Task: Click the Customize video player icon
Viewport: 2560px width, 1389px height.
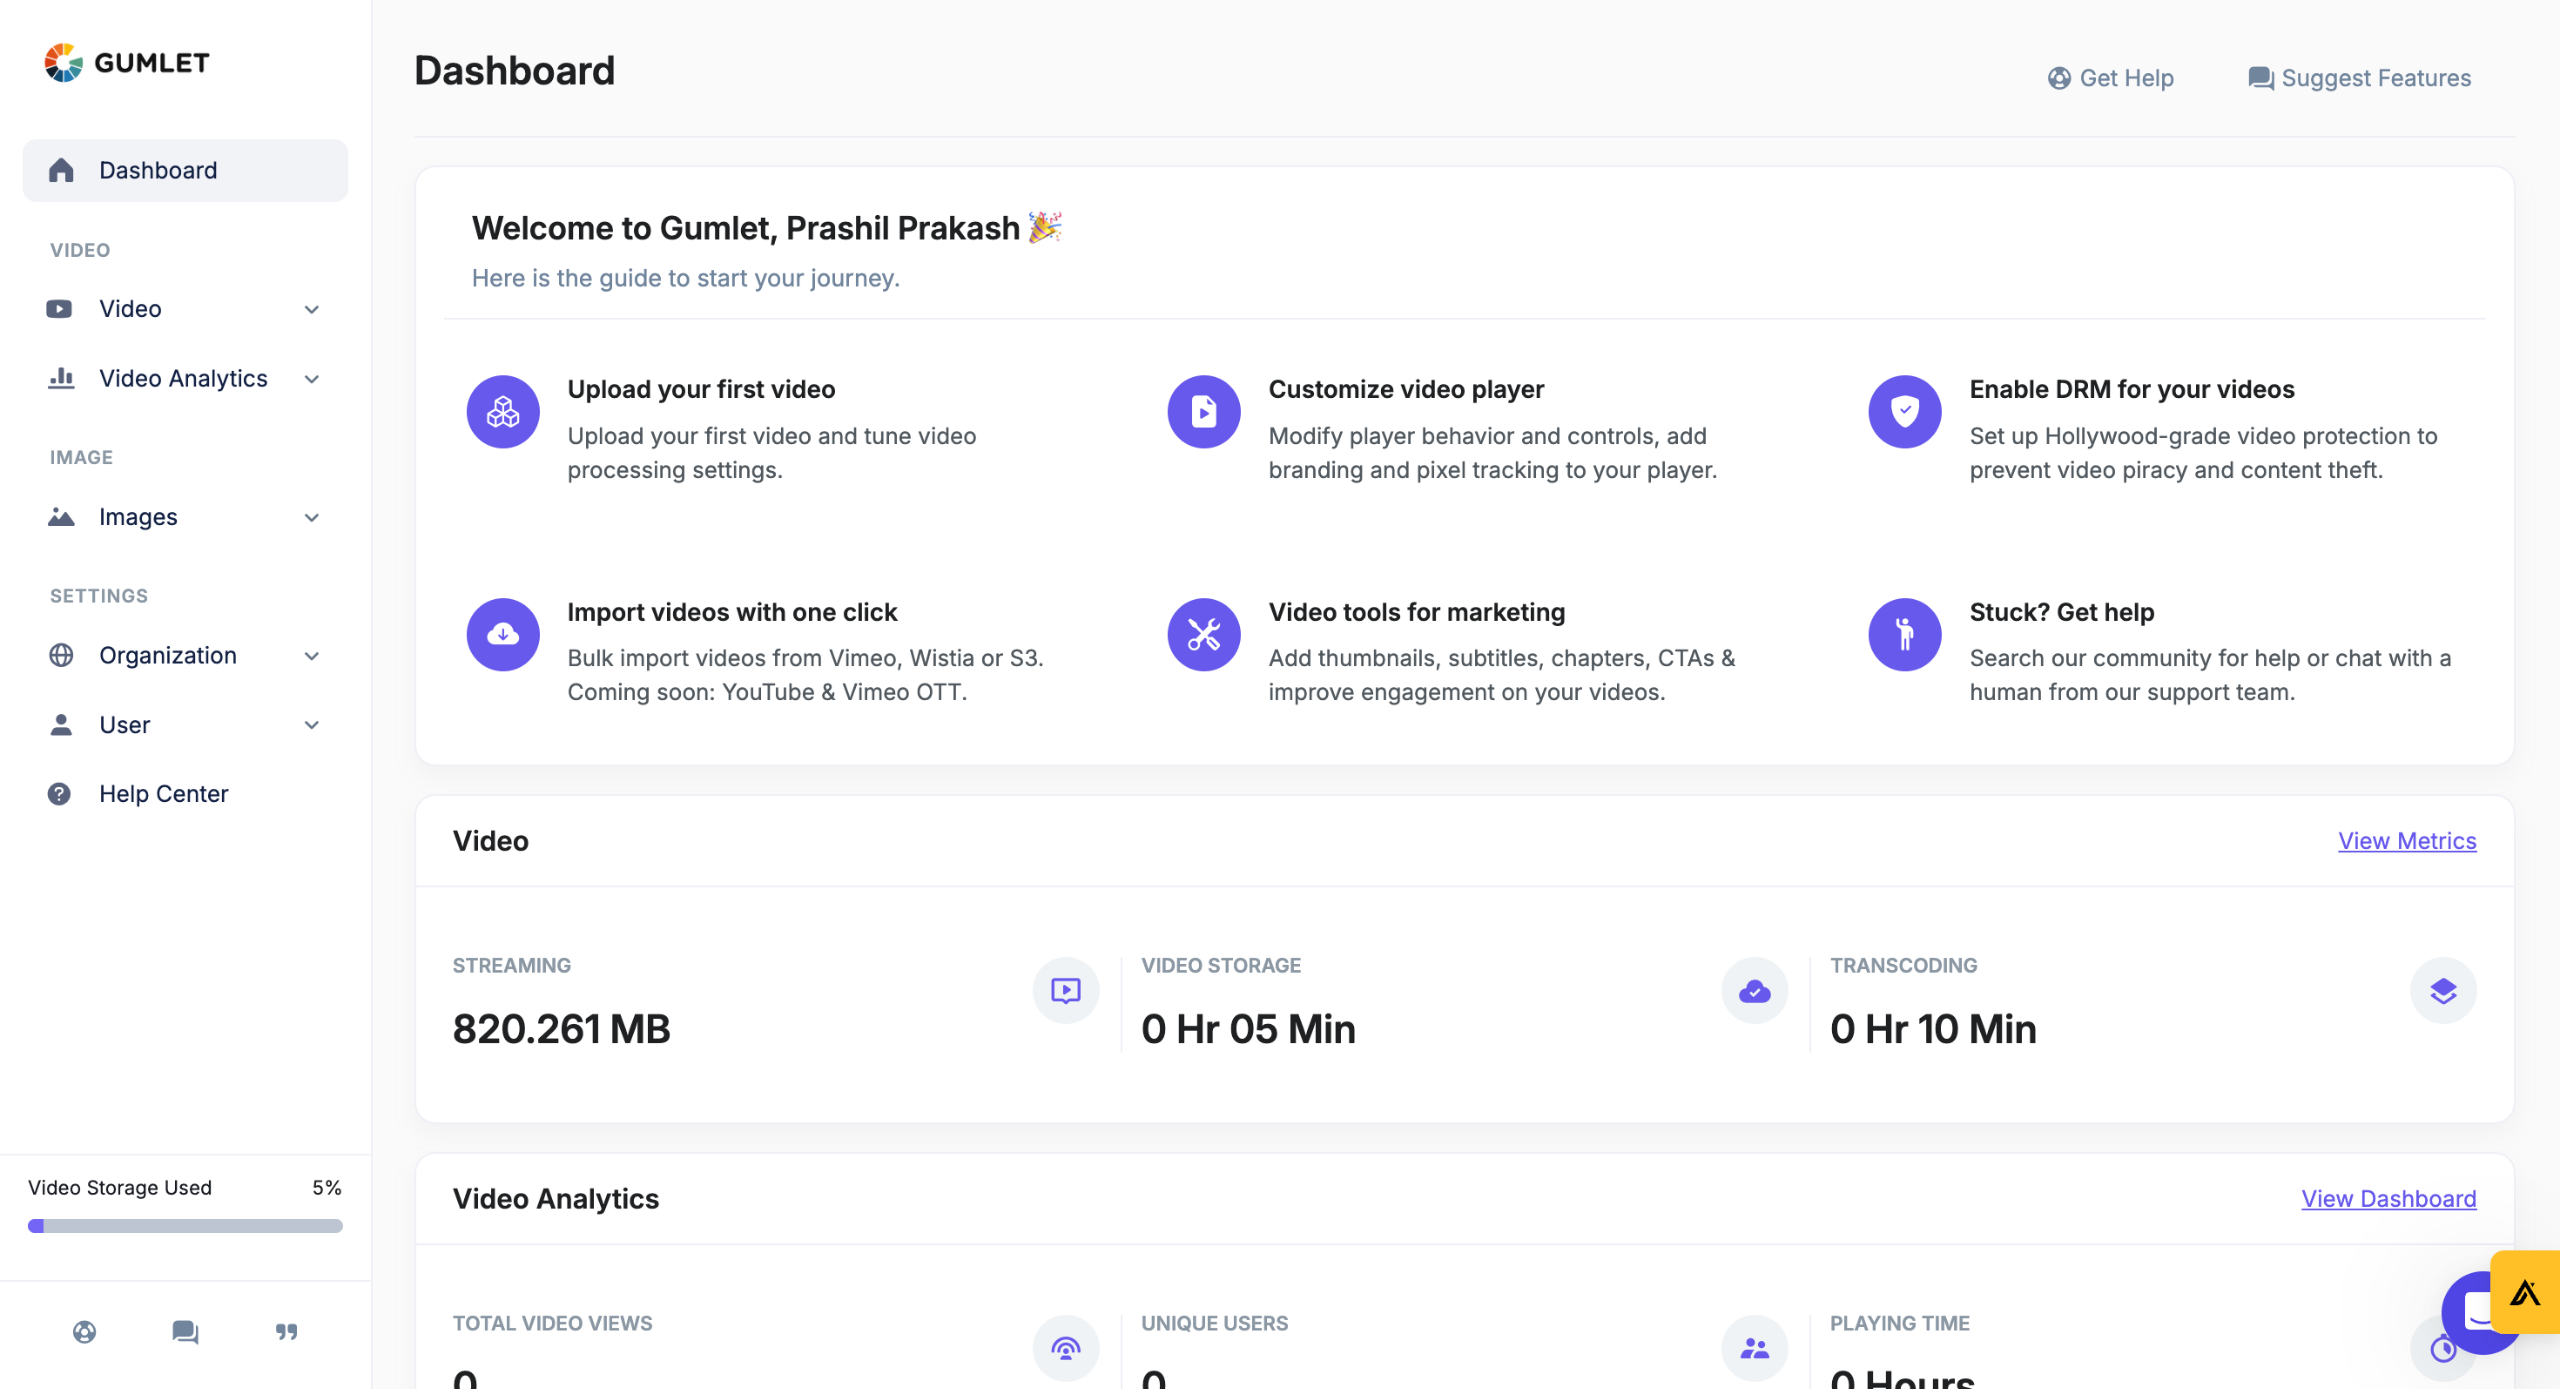Action: [x=1204, y=412]
